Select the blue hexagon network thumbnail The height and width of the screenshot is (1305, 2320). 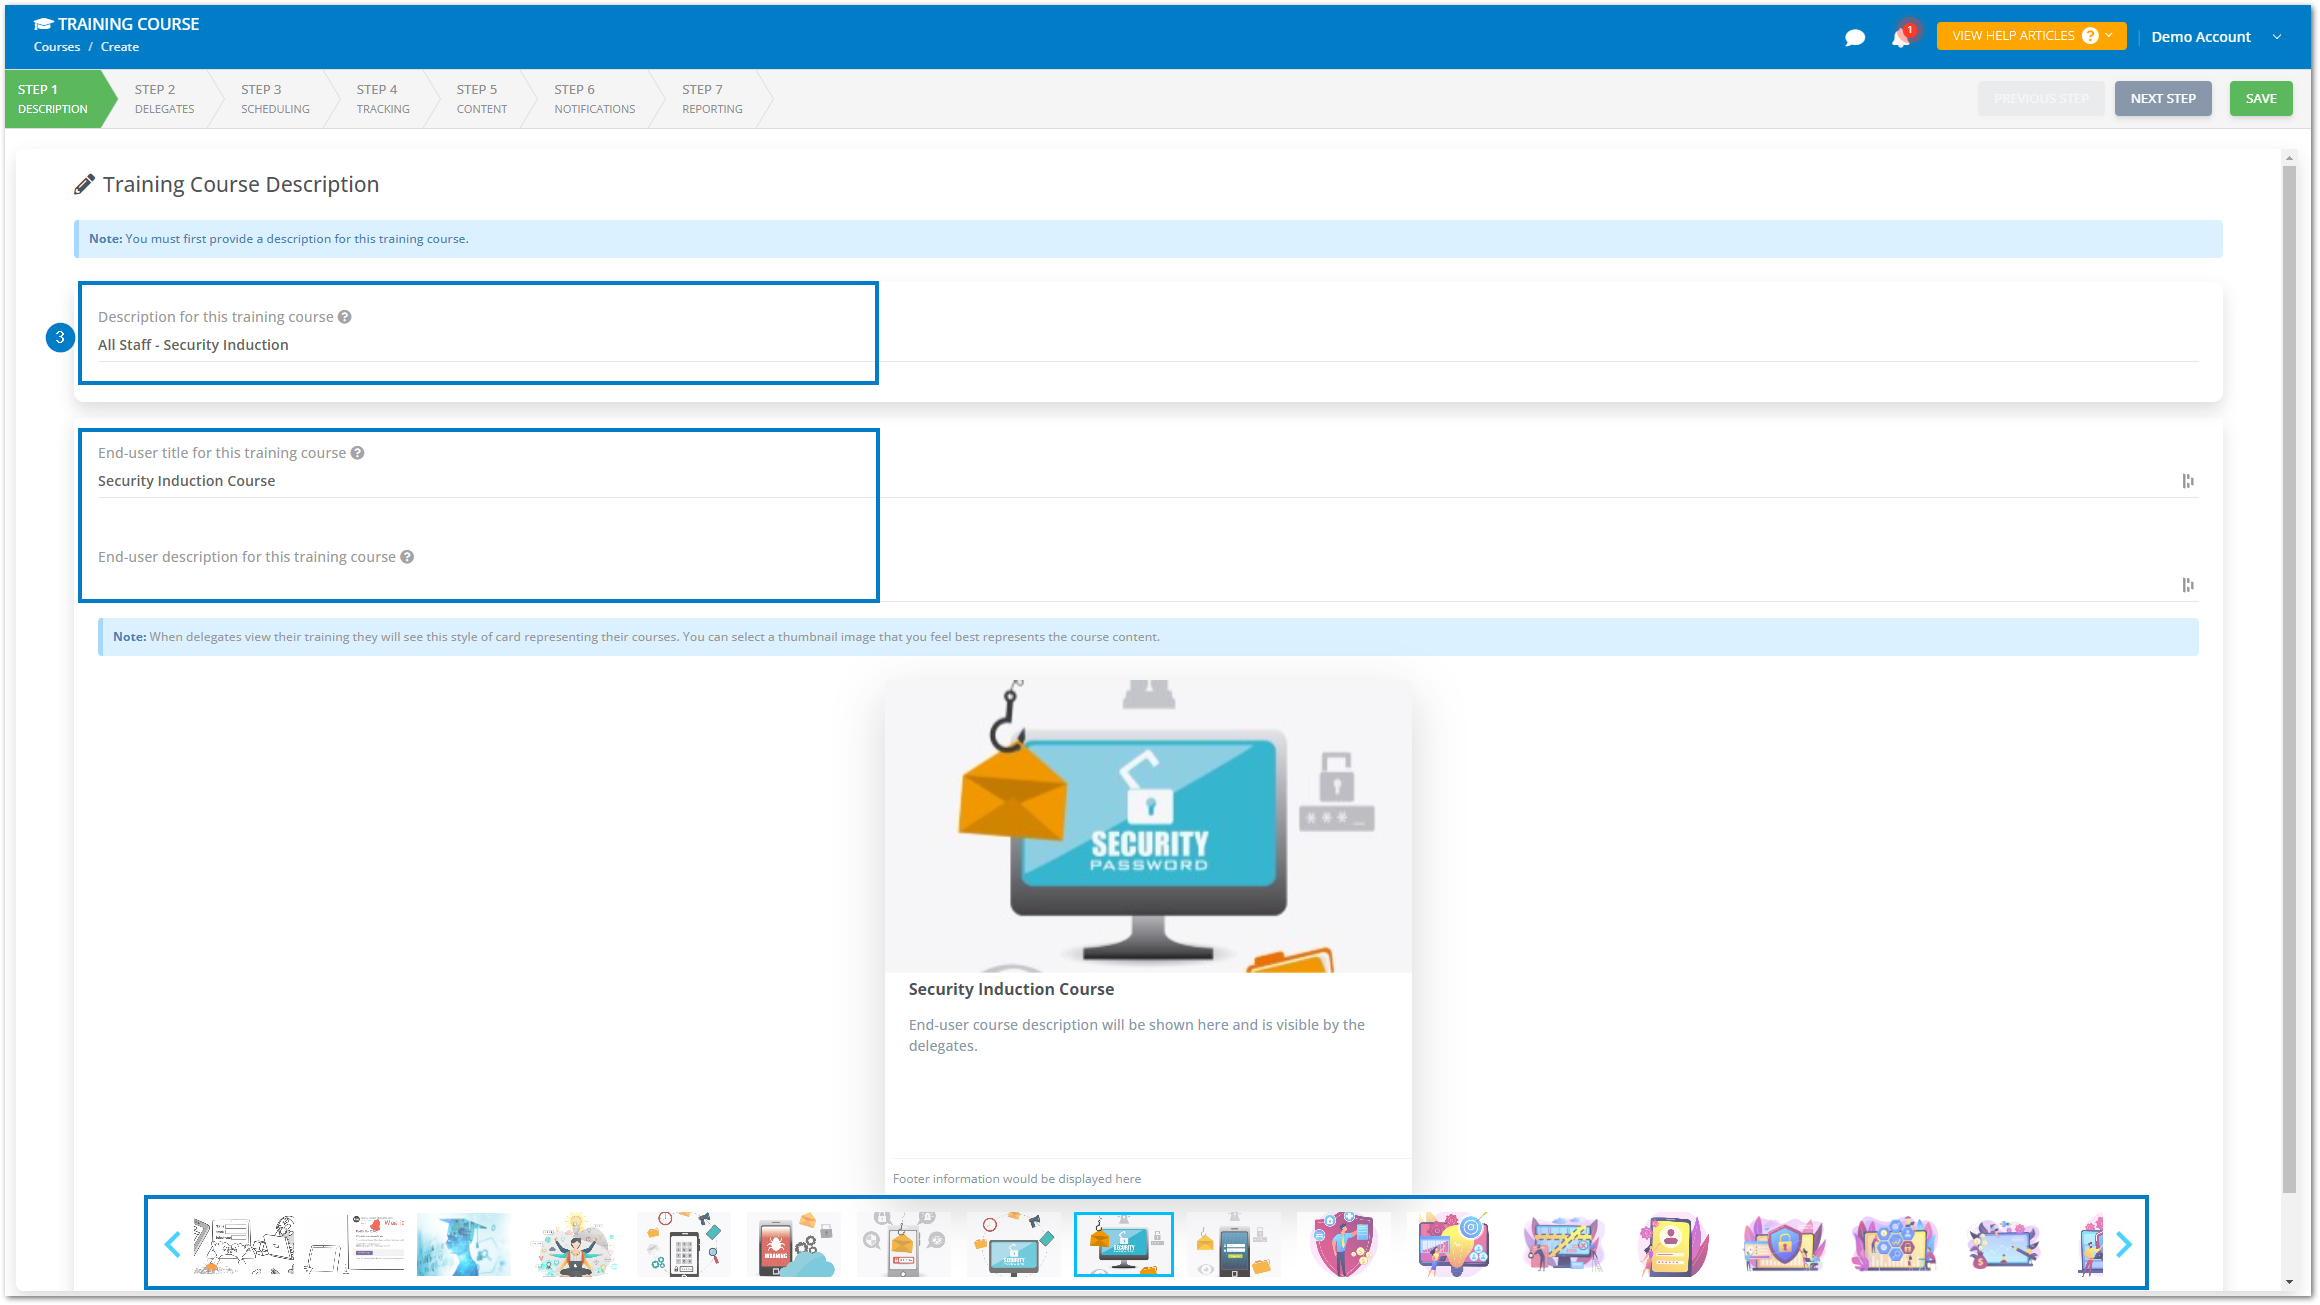[1894, 1244]
